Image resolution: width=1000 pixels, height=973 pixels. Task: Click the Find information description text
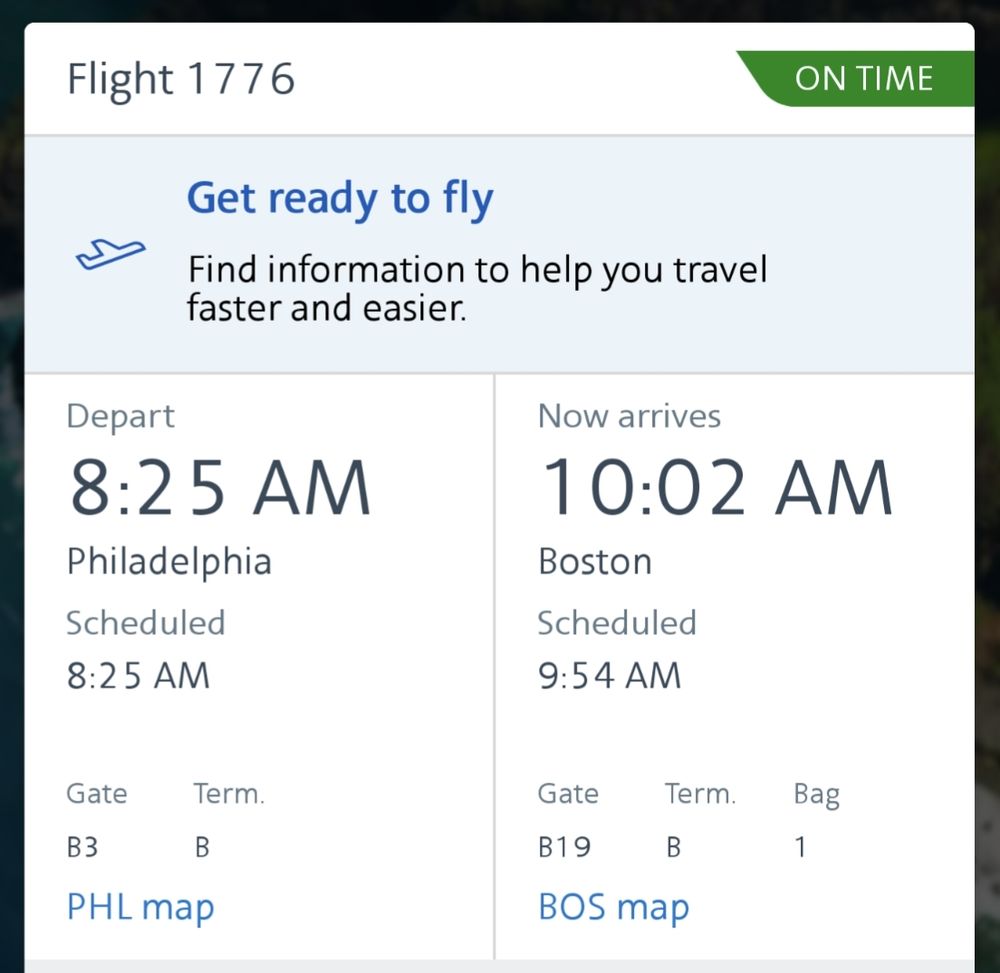477,288
